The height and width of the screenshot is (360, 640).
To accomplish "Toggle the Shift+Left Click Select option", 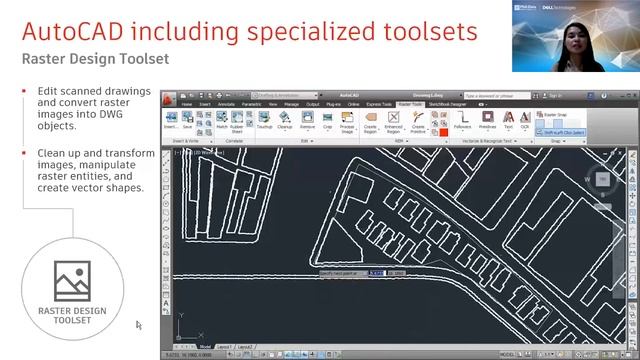I will [x=560, y=132].
